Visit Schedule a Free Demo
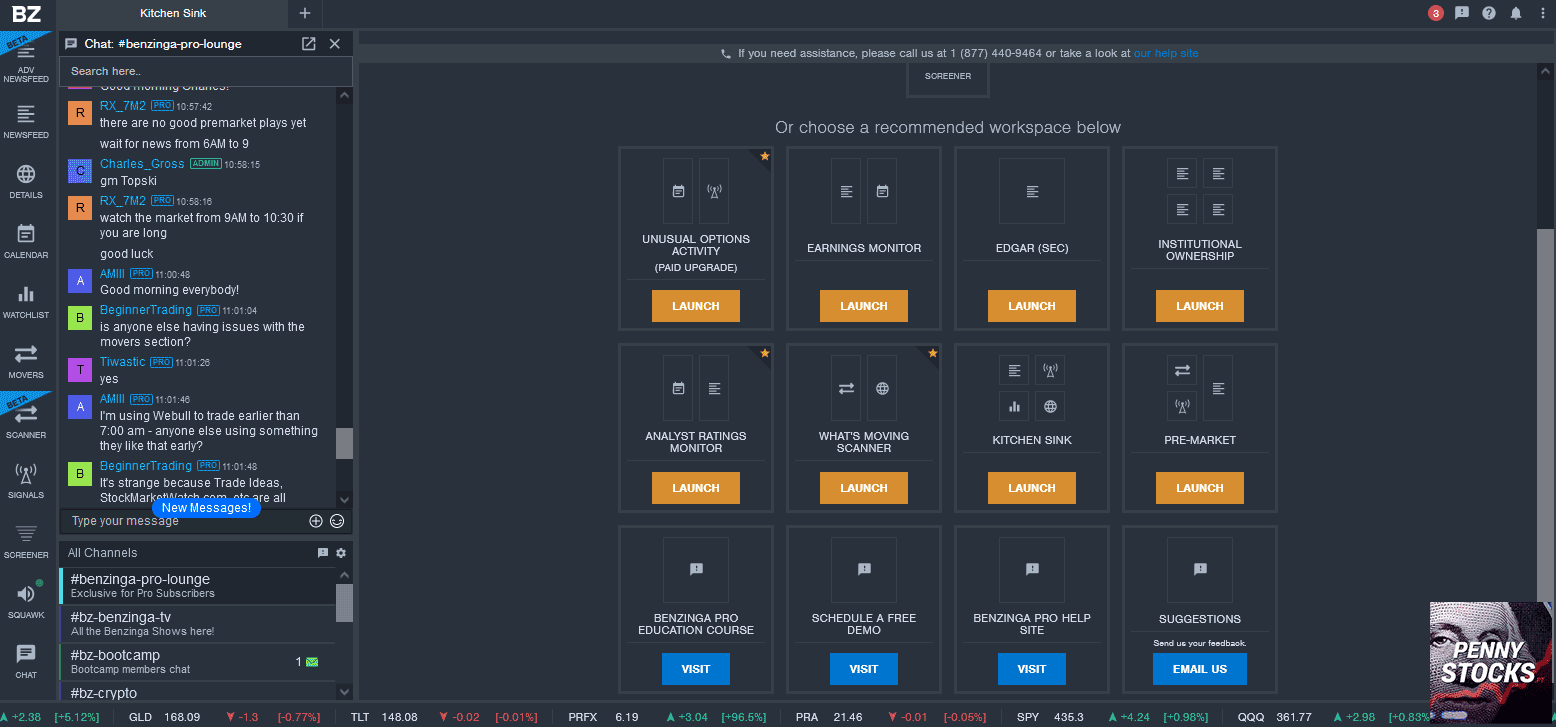Image resolution: width=1556 pixels, height=727 pixels. (x=864, y=669)
